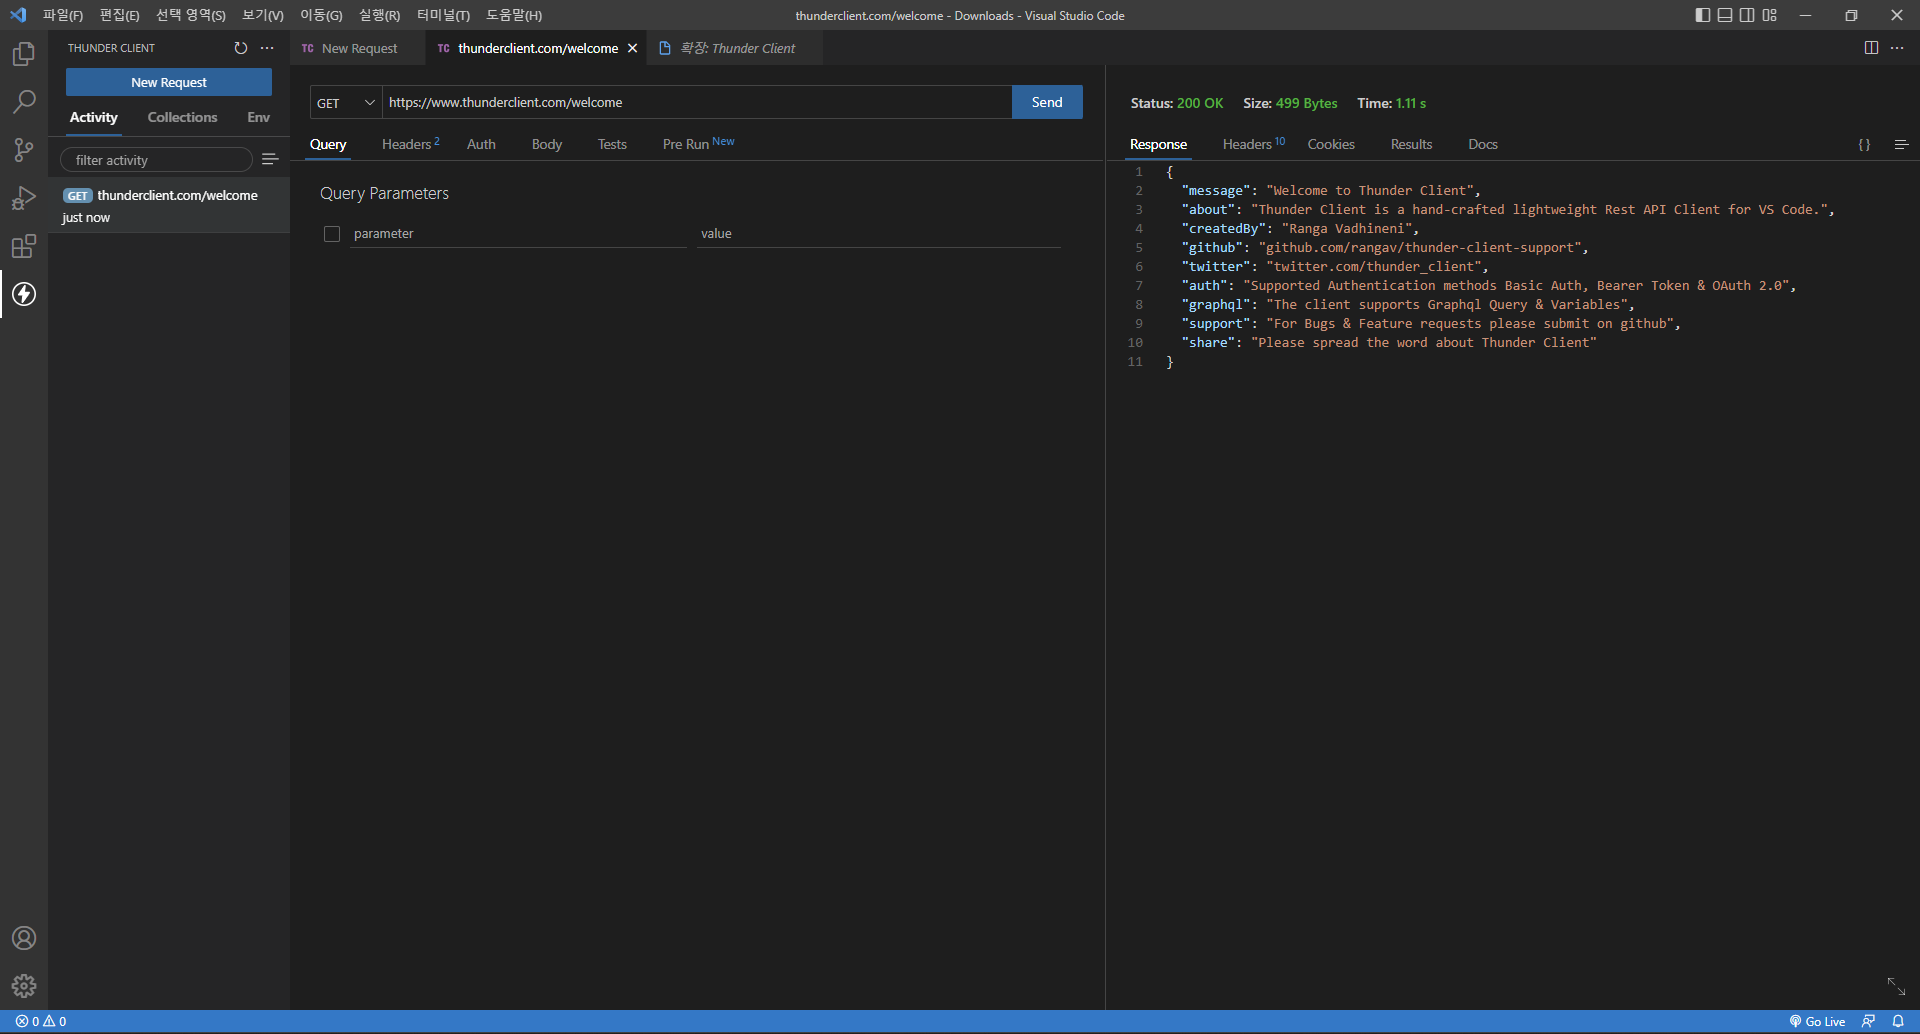
Task: Click the New Request button
Action: coord(169,82)
